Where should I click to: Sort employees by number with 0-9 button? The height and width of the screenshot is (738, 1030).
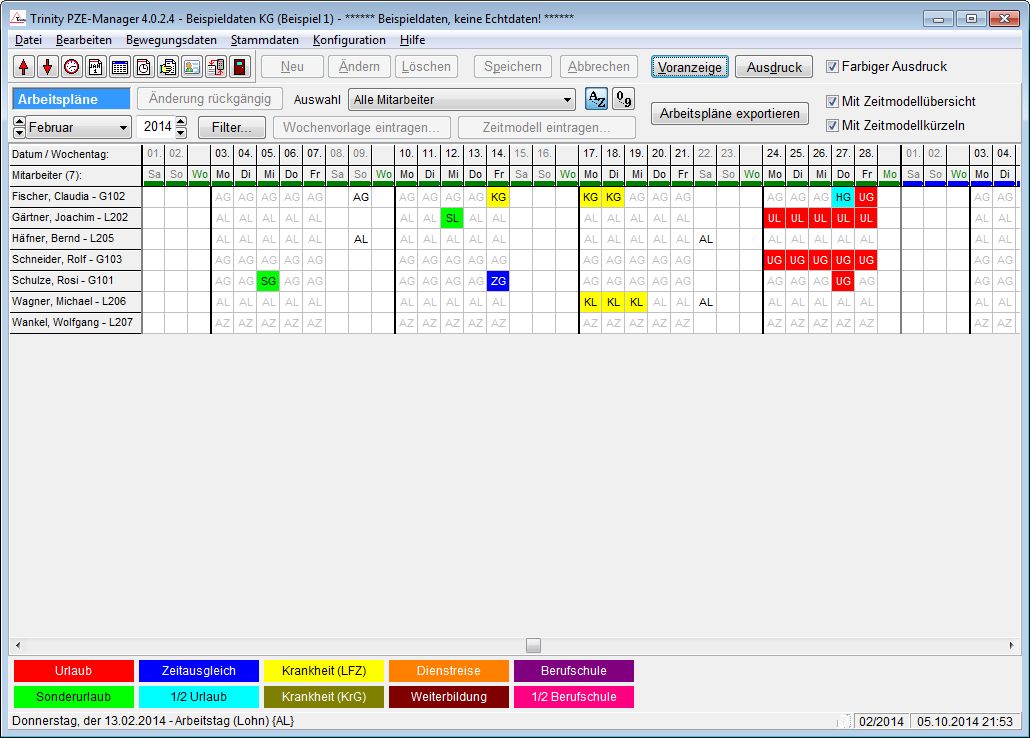(x=623, y=99)
